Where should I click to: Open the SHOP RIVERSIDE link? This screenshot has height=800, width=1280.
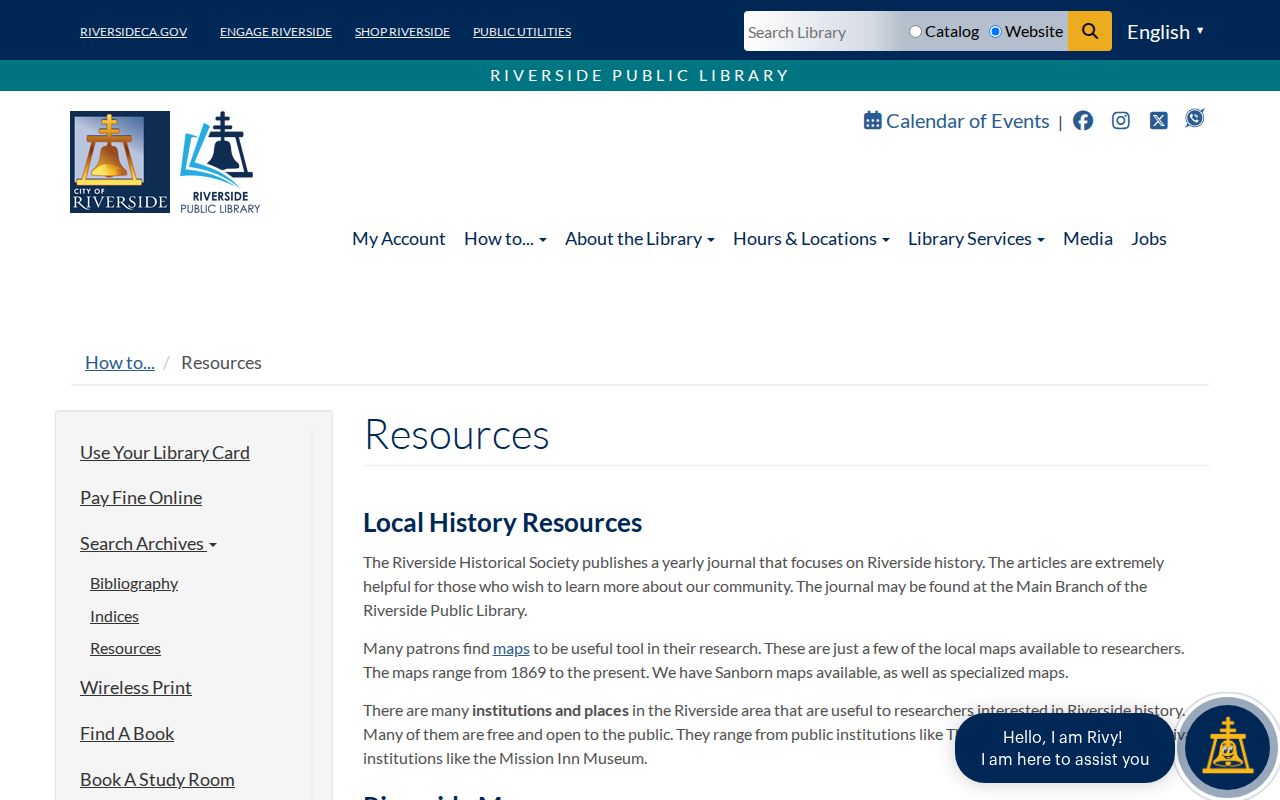coord(402,32)
